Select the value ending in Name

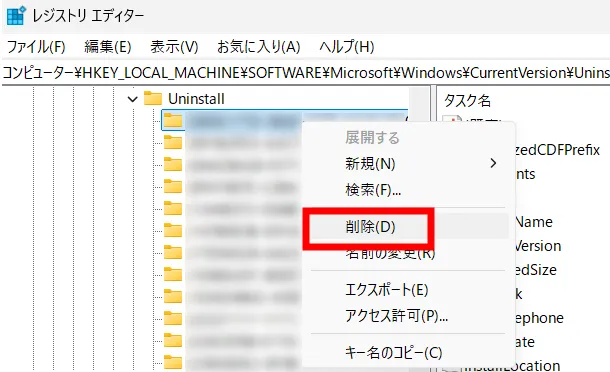click(x=534, y=222)
